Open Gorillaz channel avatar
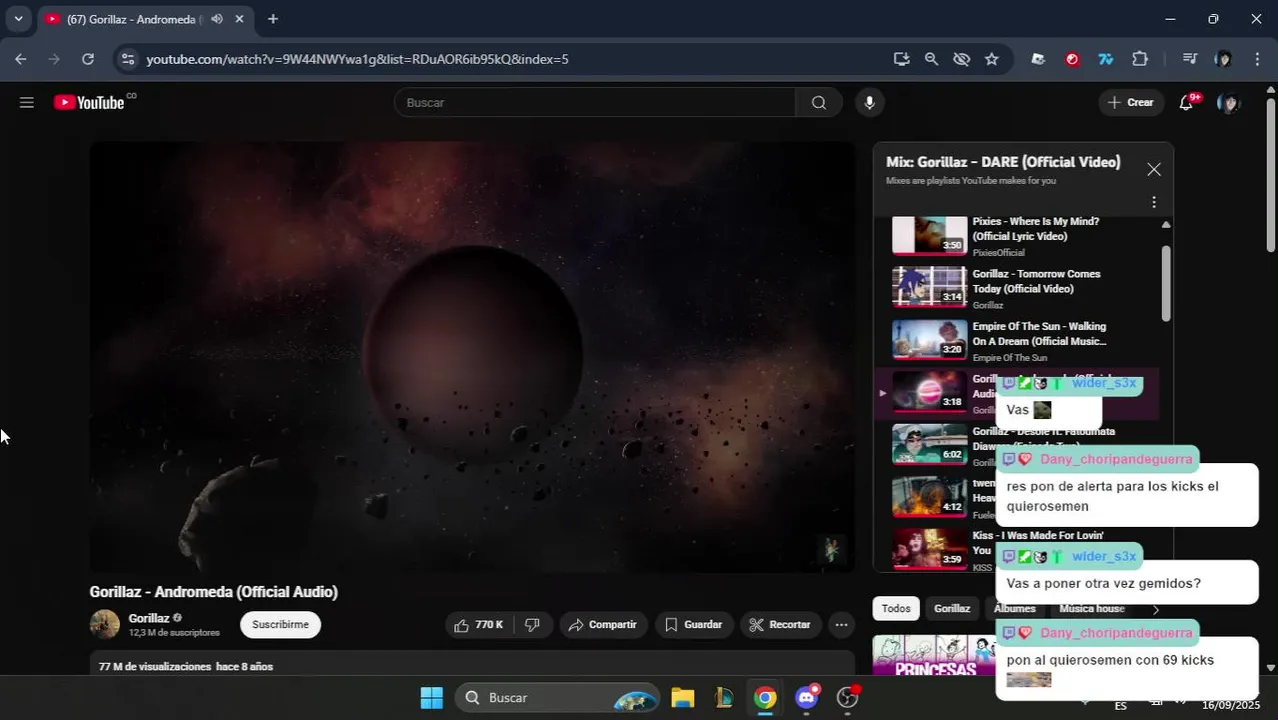1278x720 pixels. coord(105,624)
